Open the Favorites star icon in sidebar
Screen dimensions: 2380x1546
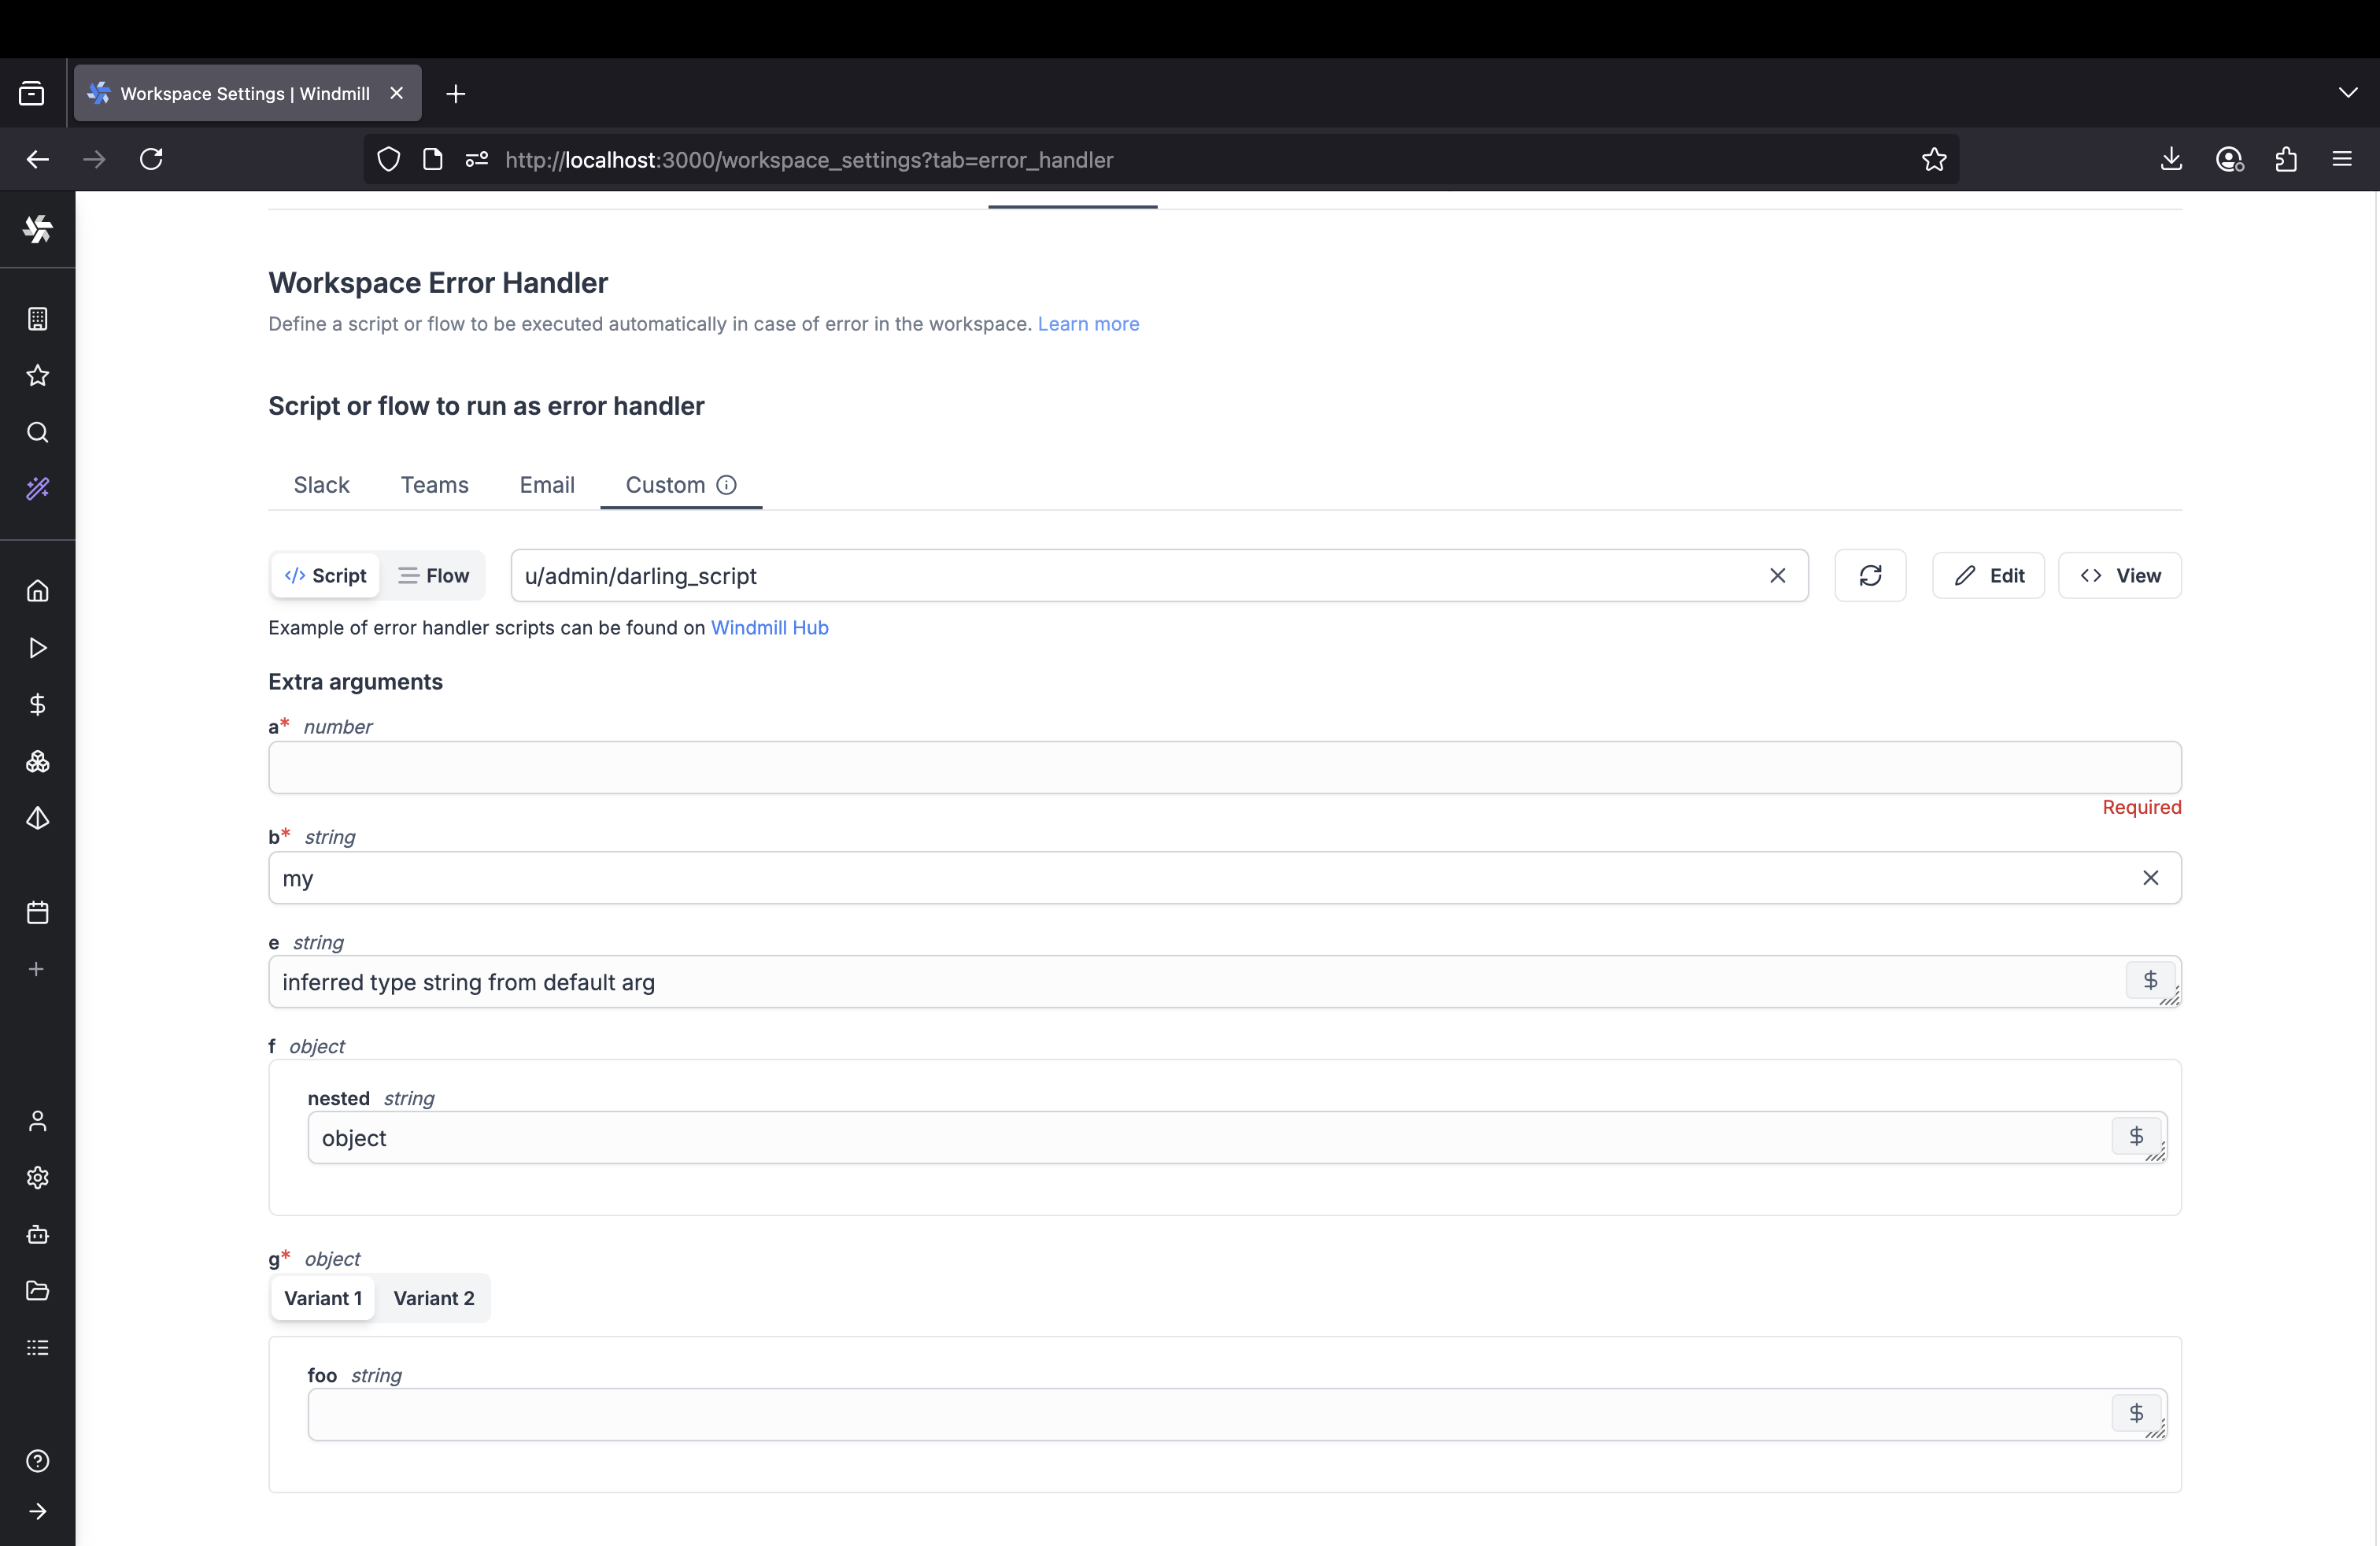[37, 375]
